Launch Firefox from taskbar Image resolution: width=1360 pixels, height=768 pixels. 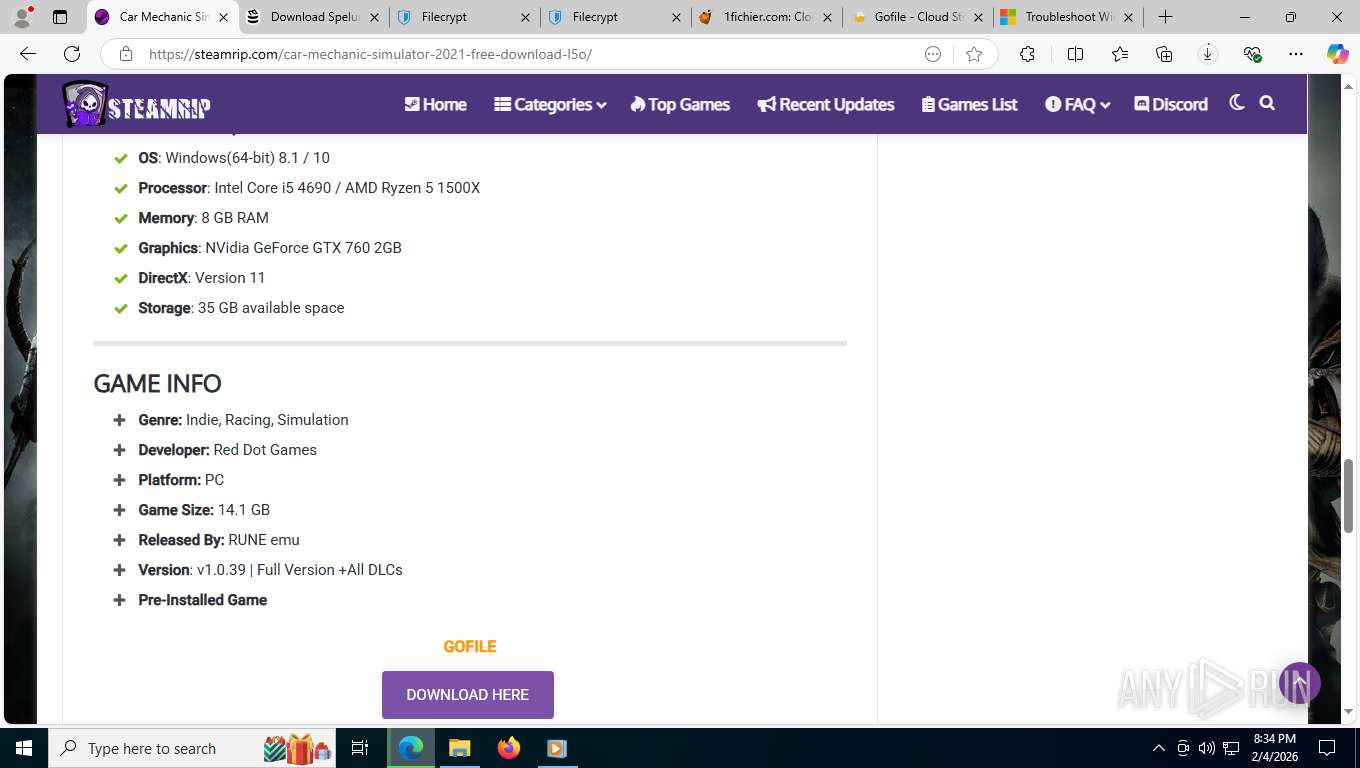point(508,748)
